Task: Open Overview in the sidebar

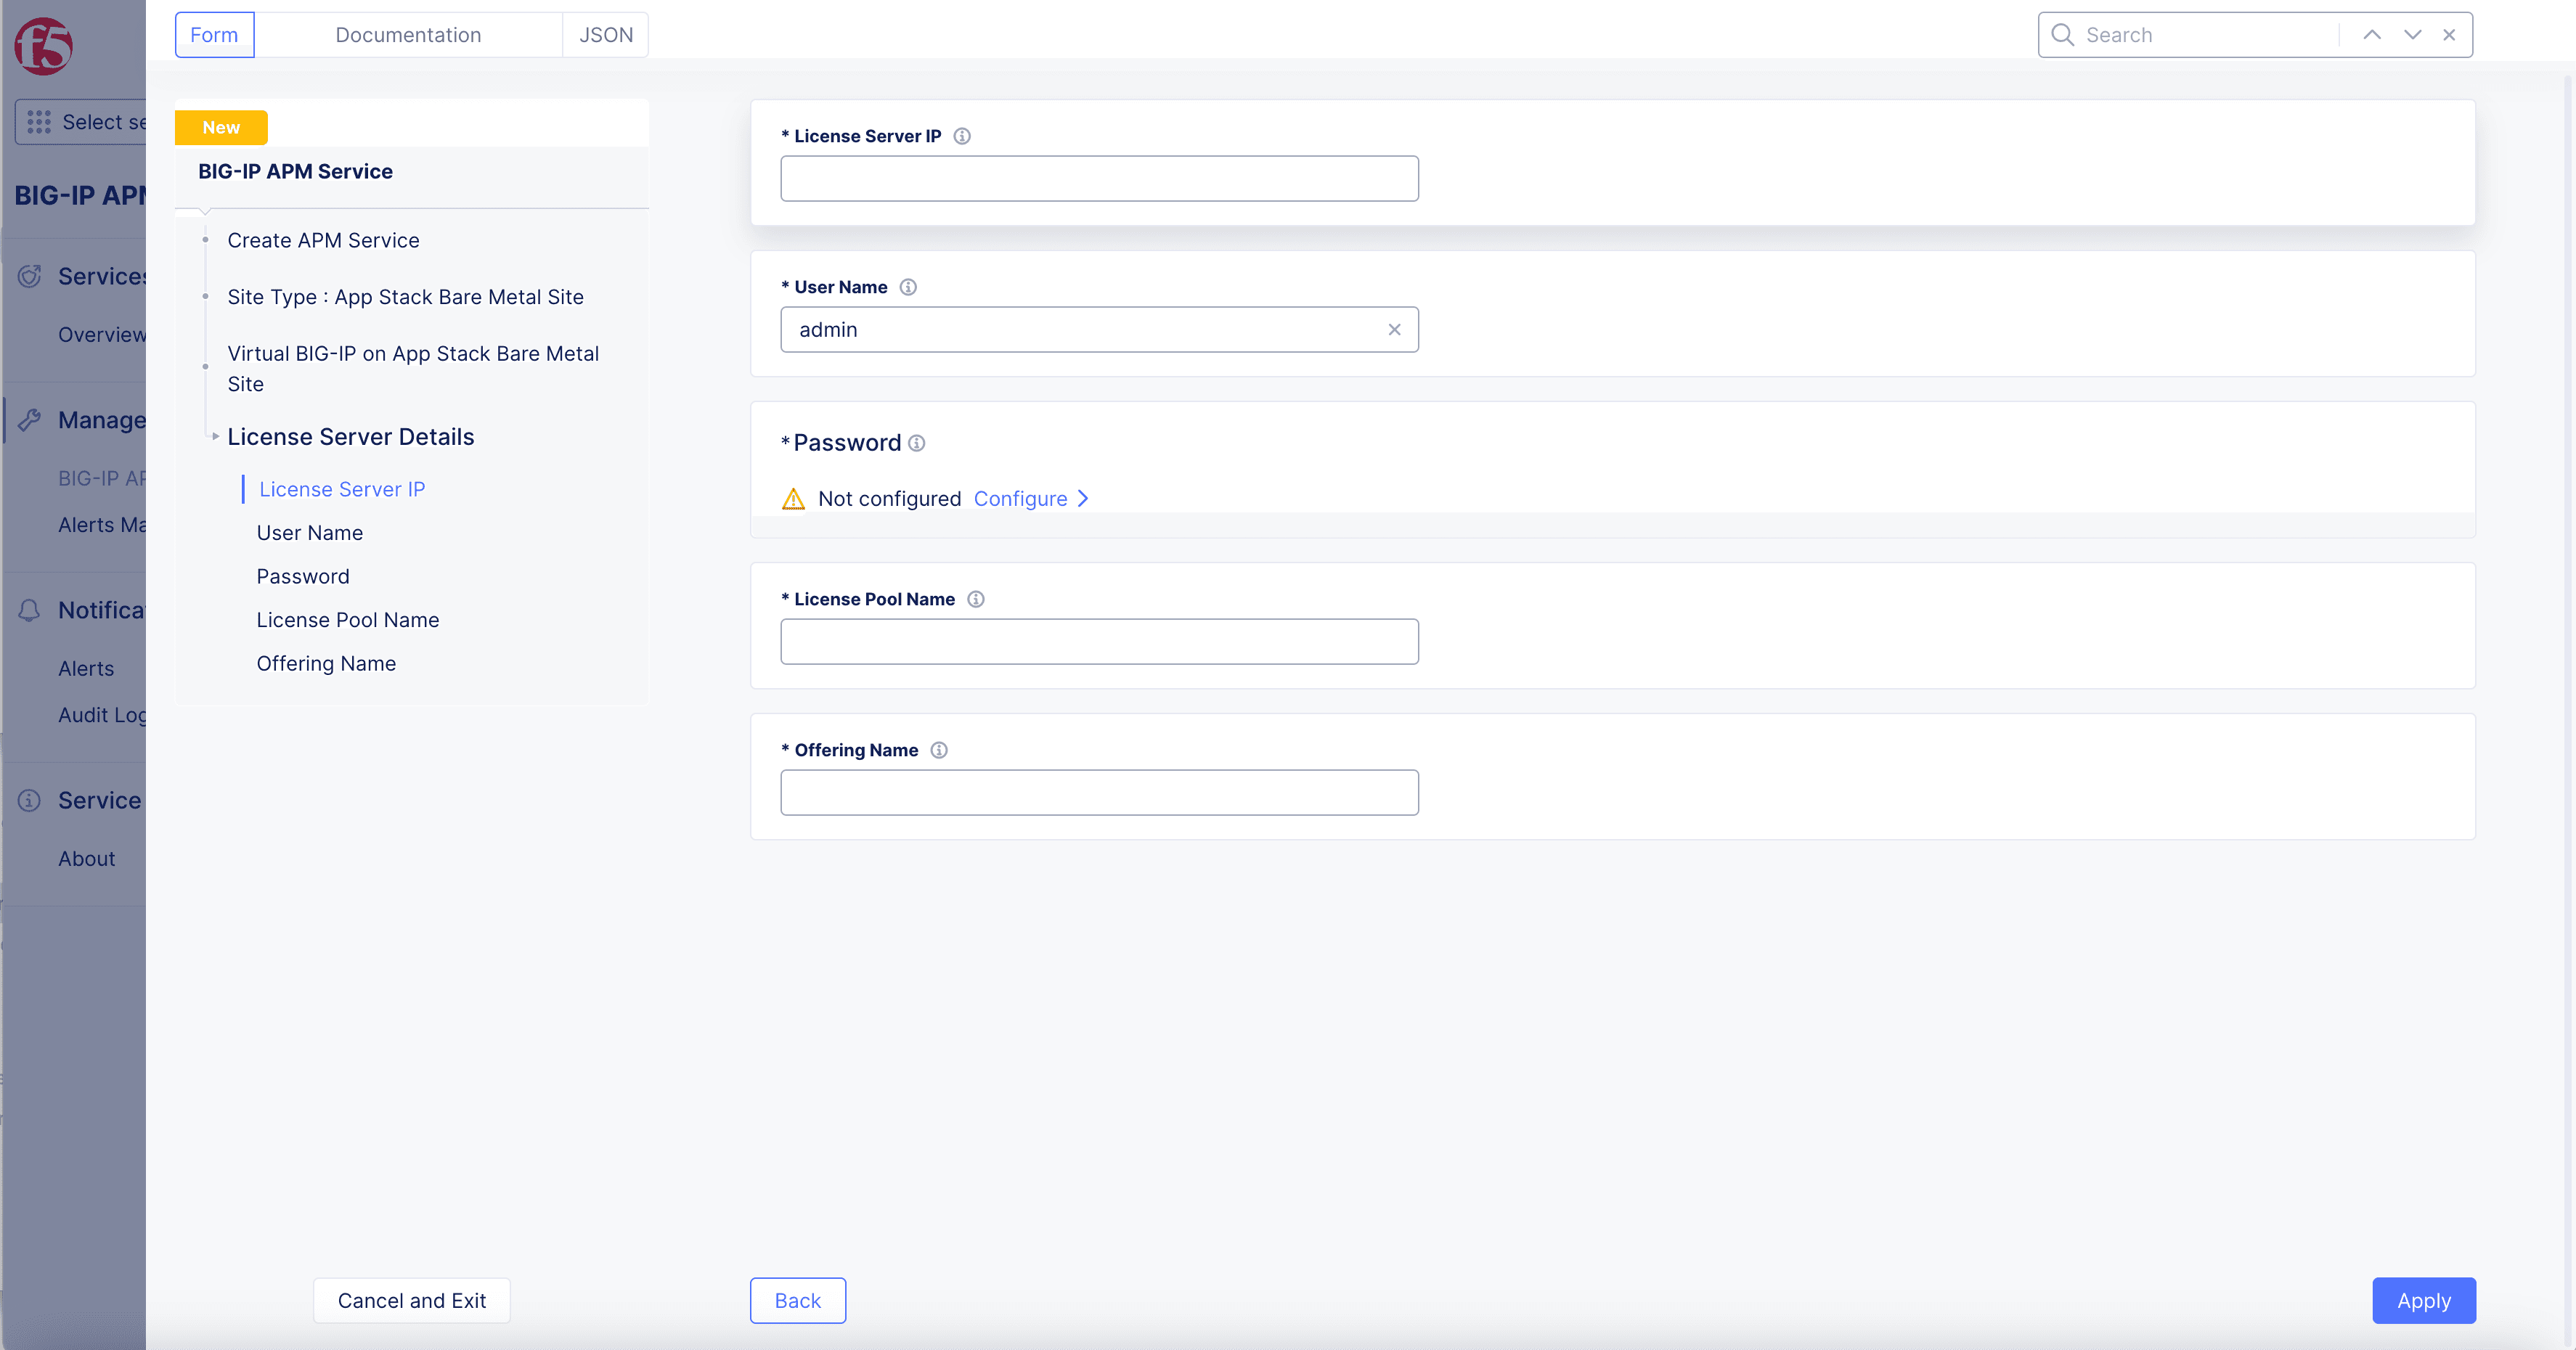Action: pos(101,335)
